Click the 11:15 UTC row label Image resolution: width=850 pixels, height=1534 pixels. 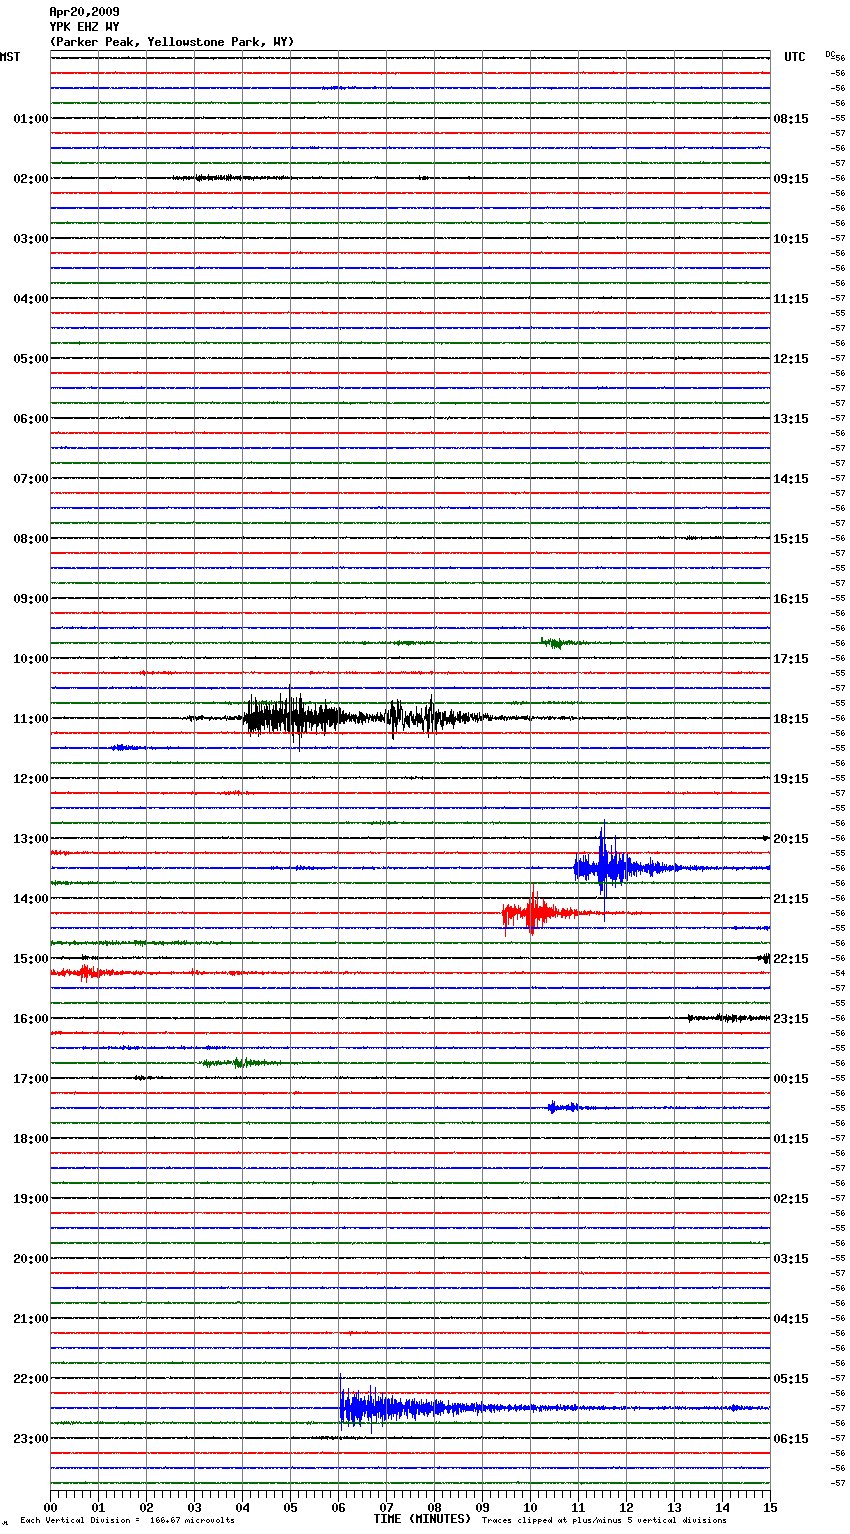pos(791,299)
